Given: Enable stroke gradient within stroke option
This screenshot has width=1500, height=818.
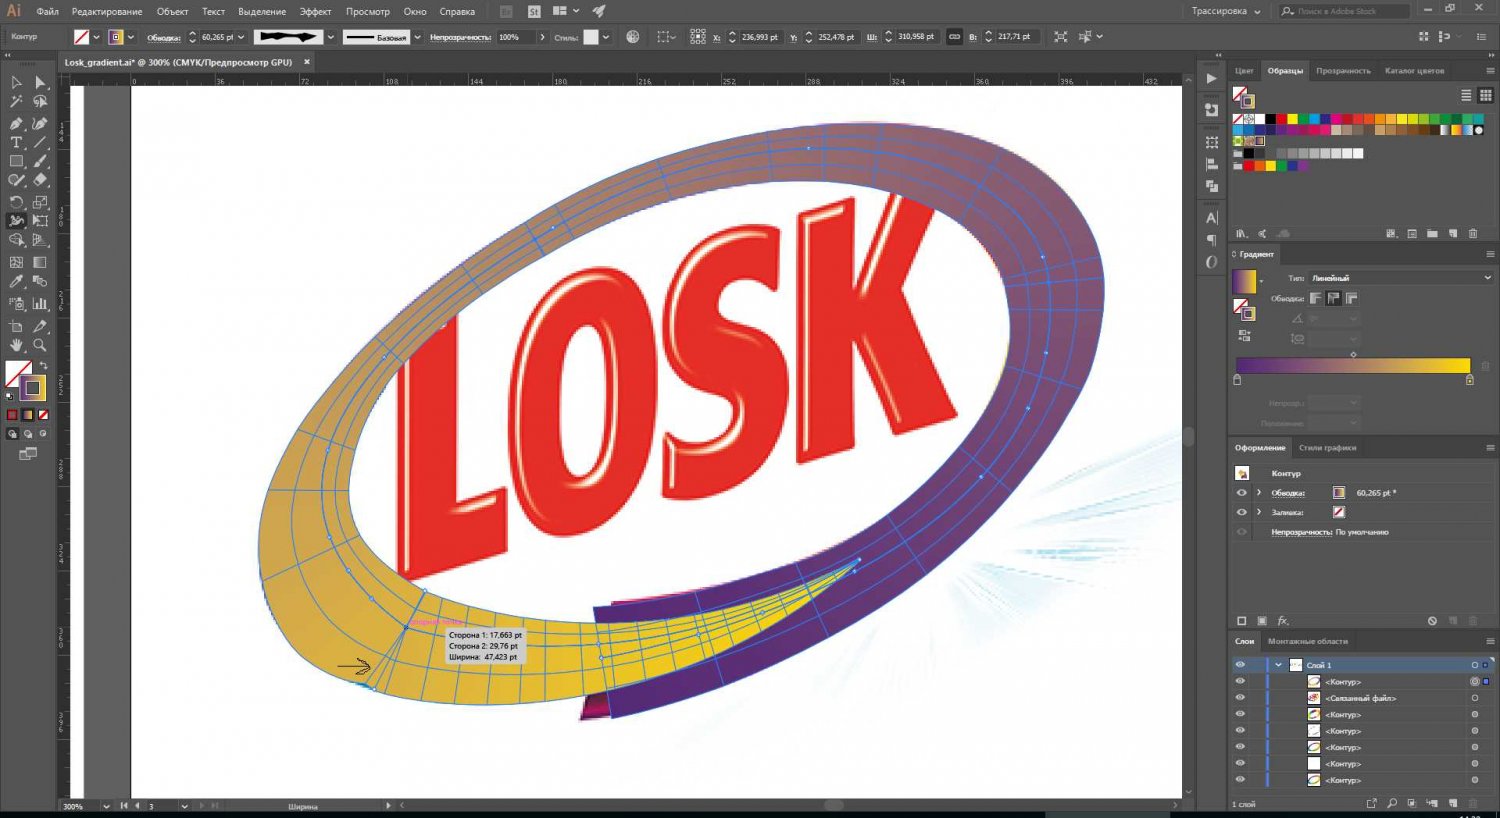Looking at the screenshot, I should pyautogui.click(x=1316, y=298).
